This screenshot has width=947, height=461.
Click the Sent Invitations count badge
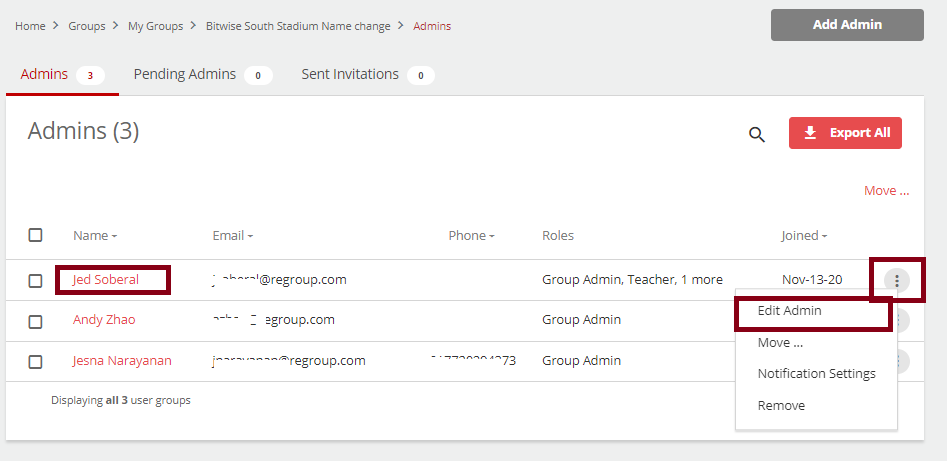click(x=421, y=76)
